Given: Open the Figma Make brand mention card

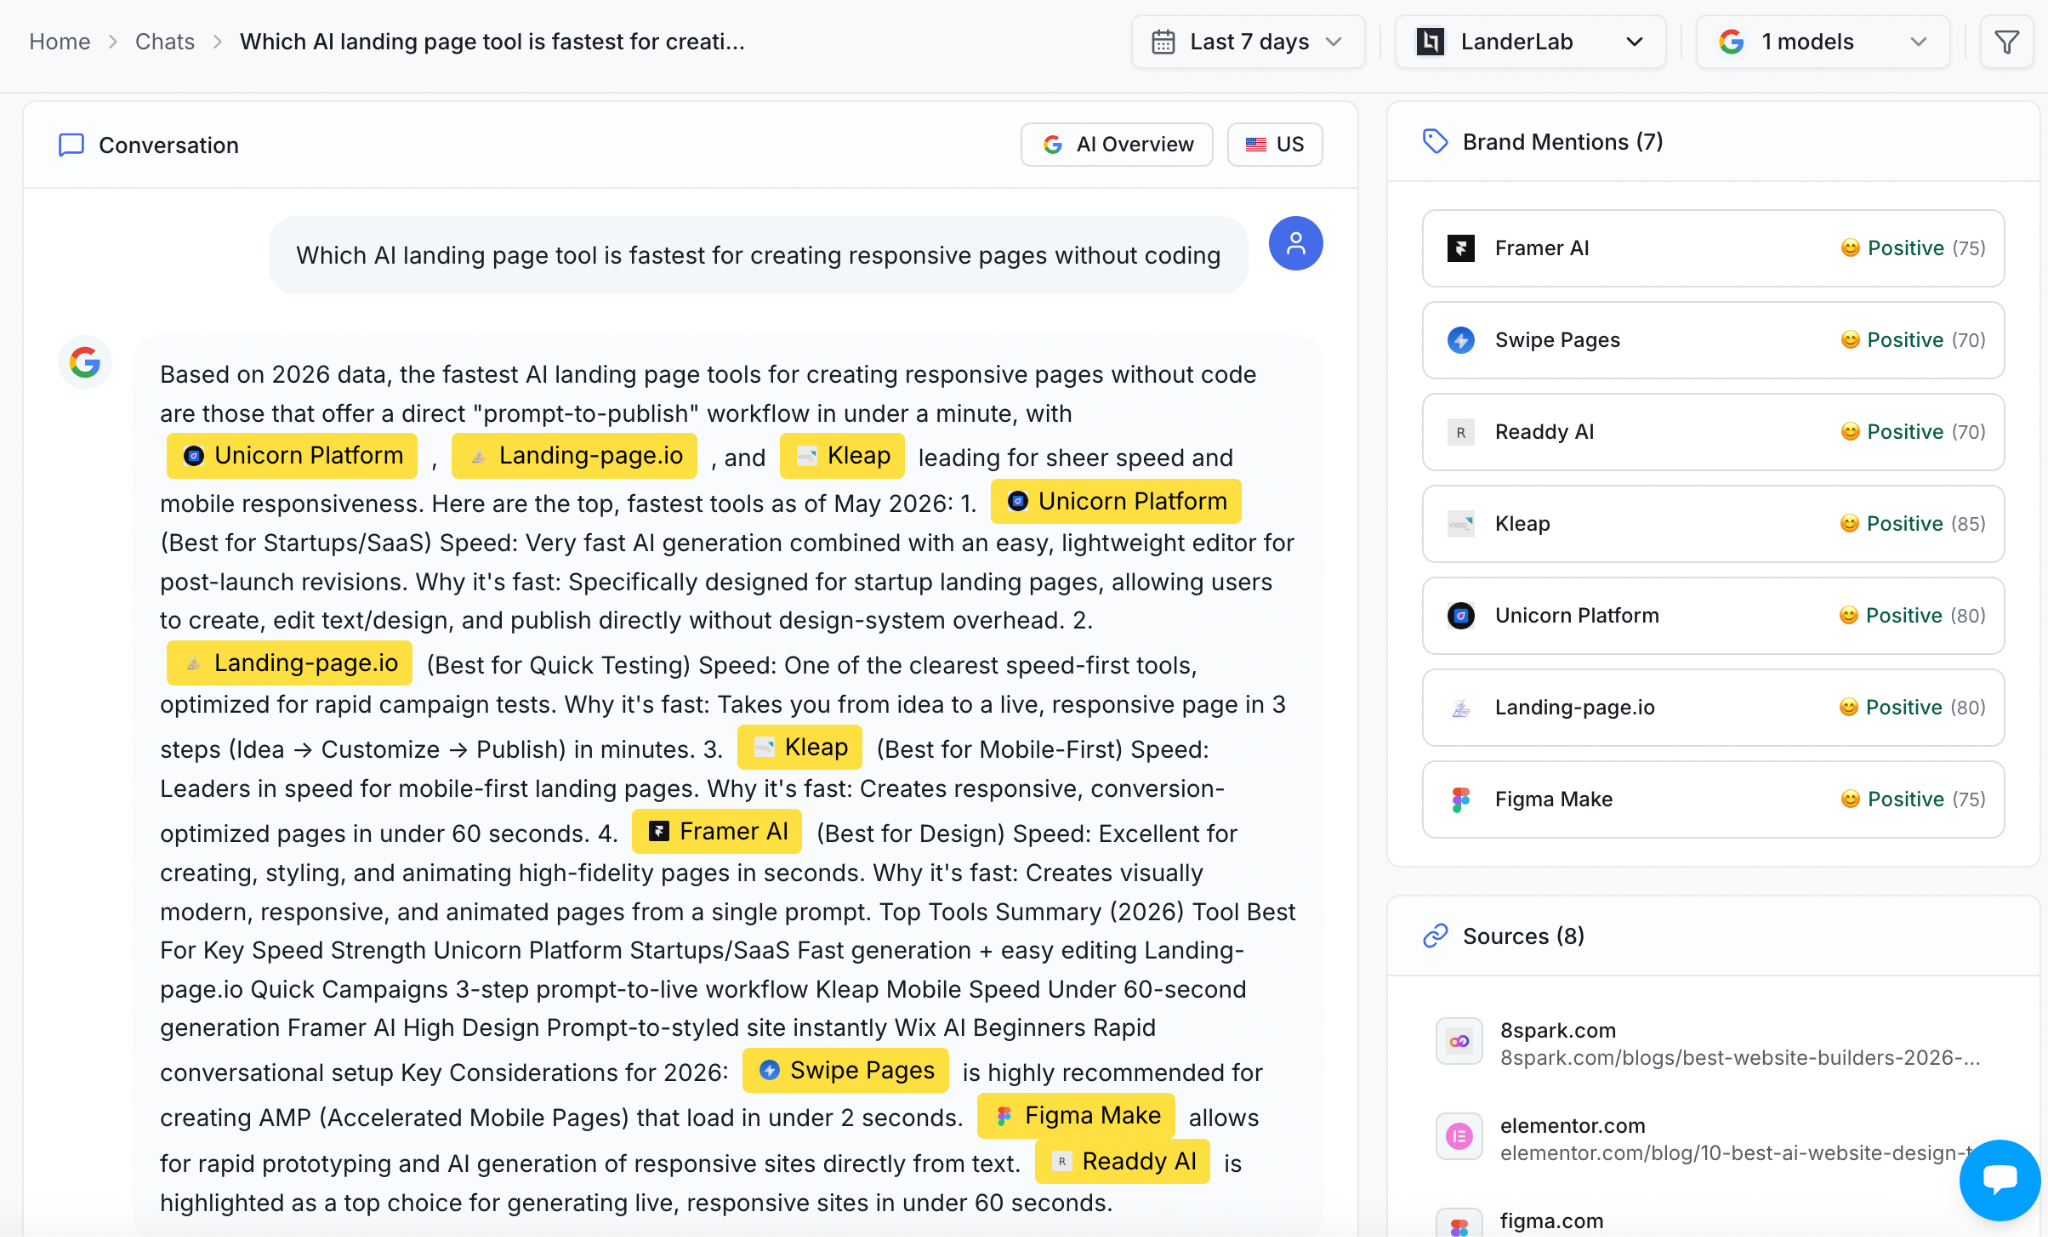Looking at the screenshot, I should [1713, 800].
